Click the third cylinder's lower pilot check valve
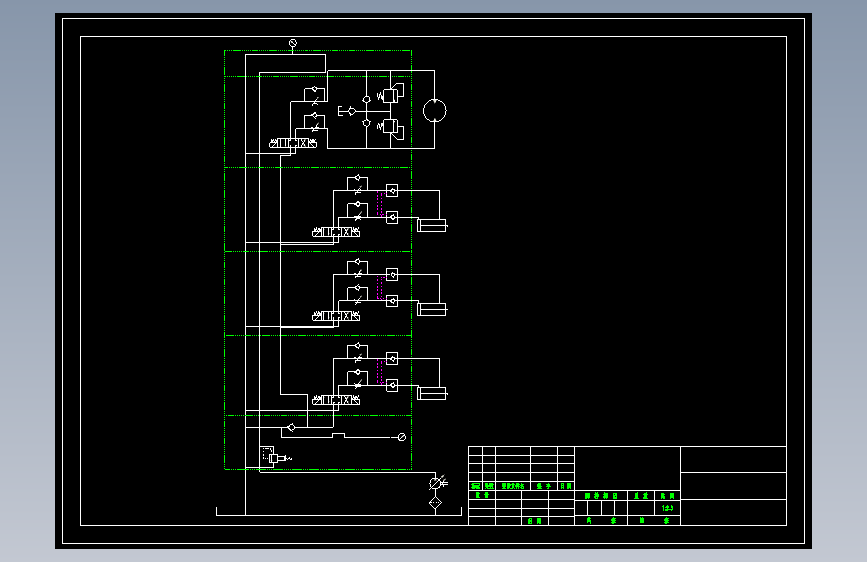Screen dimensions: 867x562 [x=392, y=386]
